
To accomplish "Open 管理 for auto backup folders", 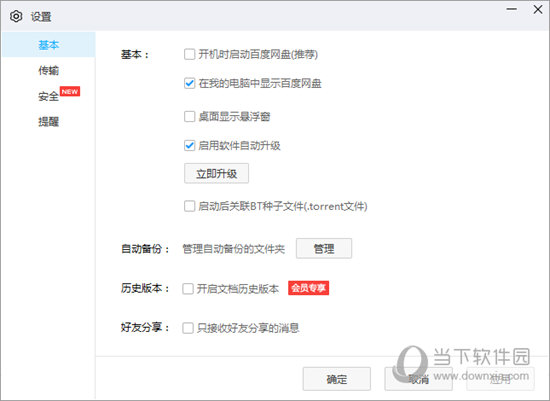I will 324,248.
